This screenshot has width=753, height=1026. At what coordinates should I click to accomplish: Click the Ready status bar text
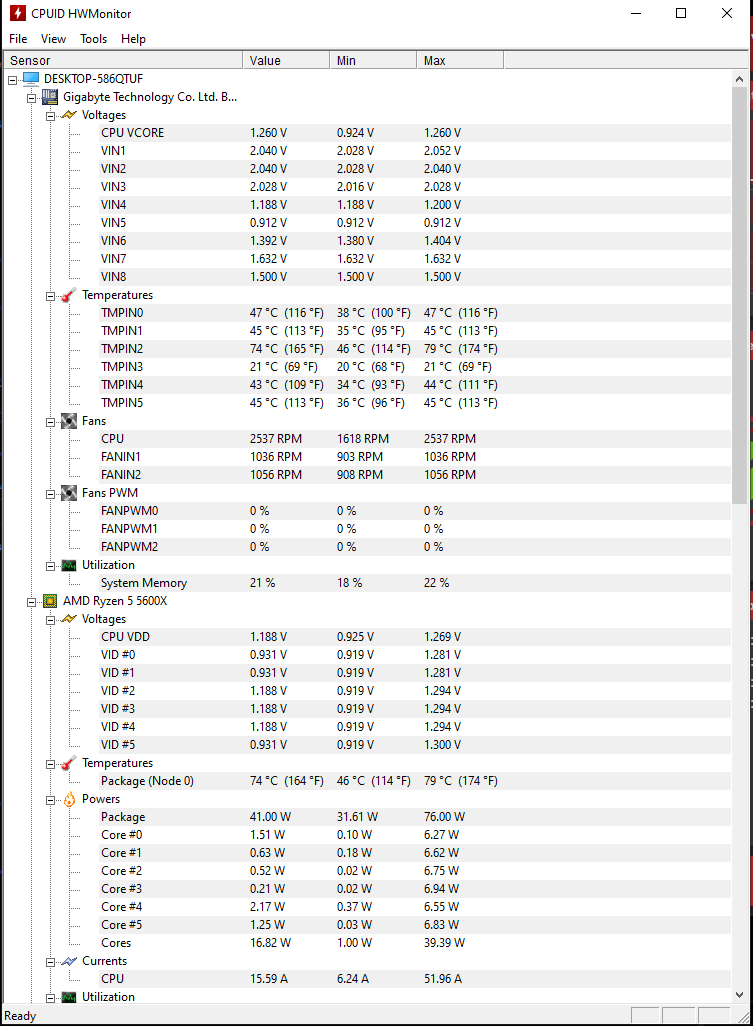pos(20,1016)
